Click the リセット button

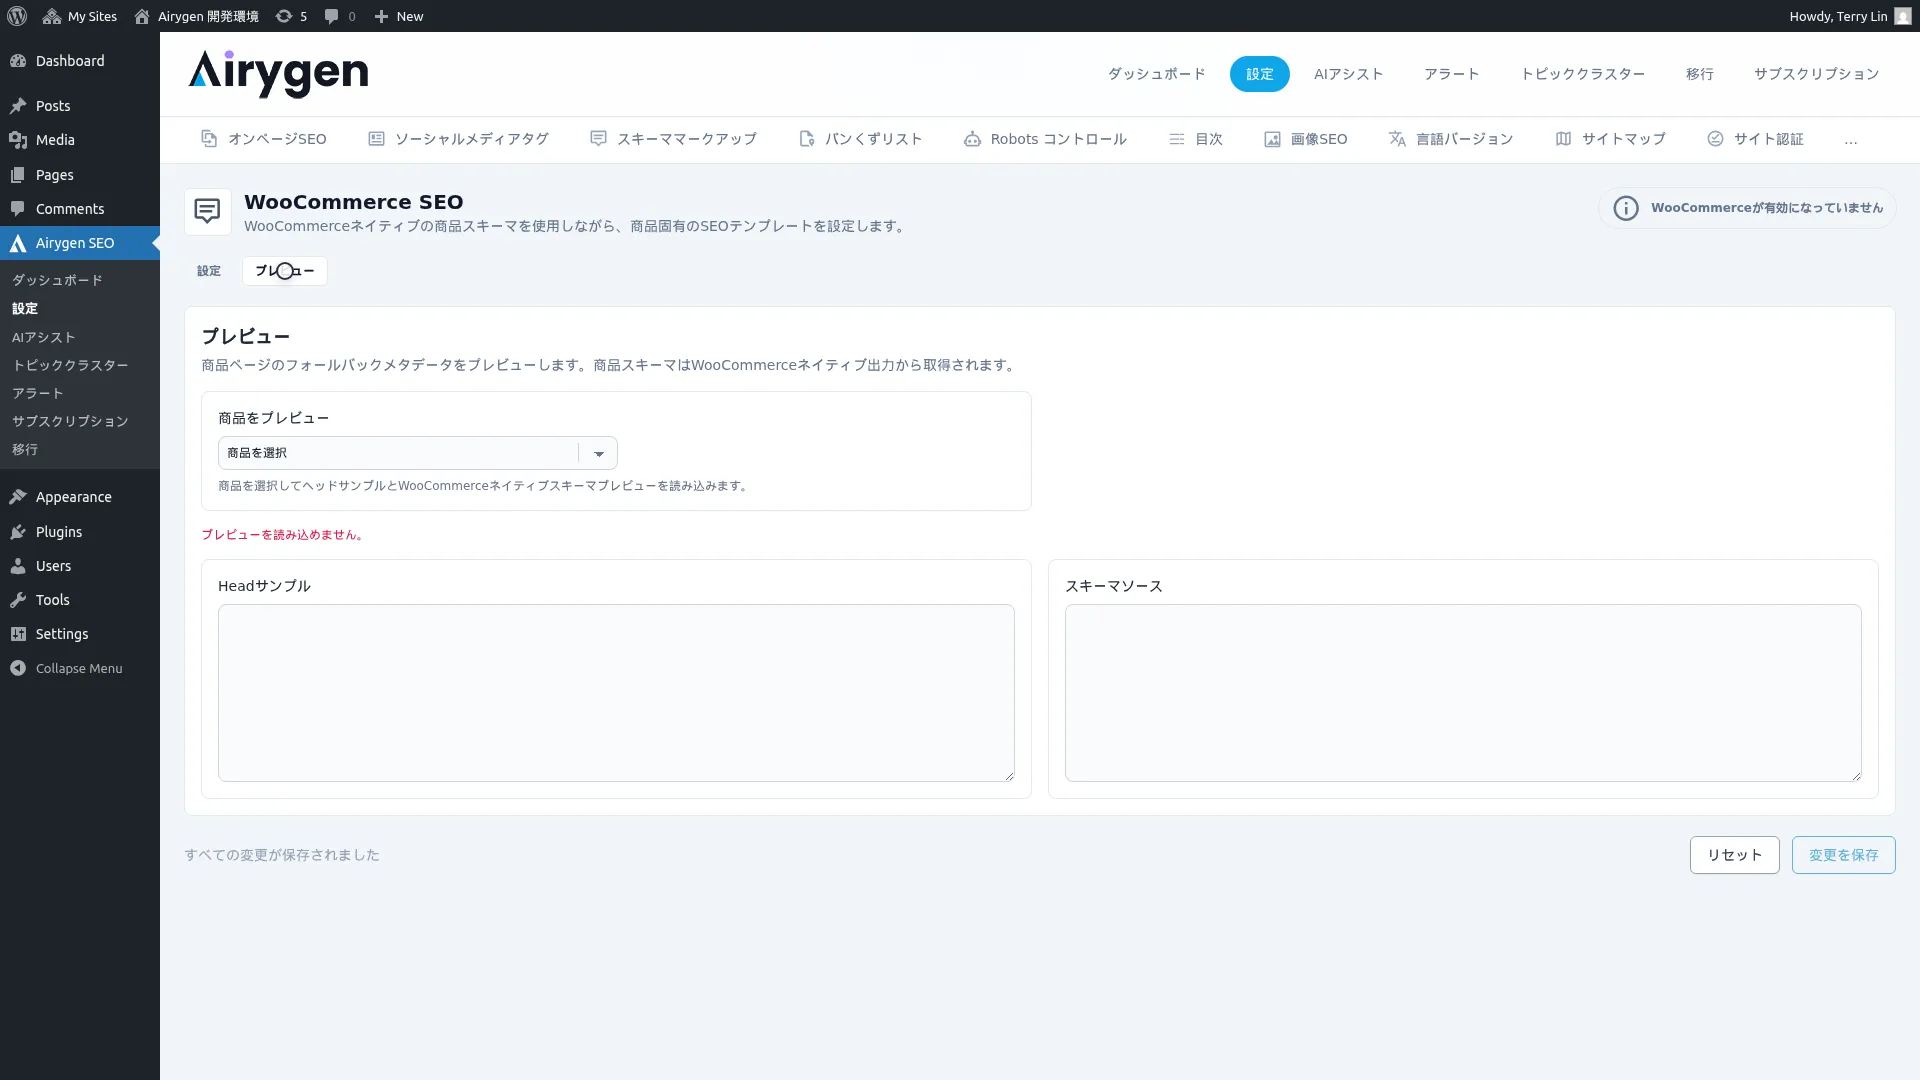(x=1734, y=855)
